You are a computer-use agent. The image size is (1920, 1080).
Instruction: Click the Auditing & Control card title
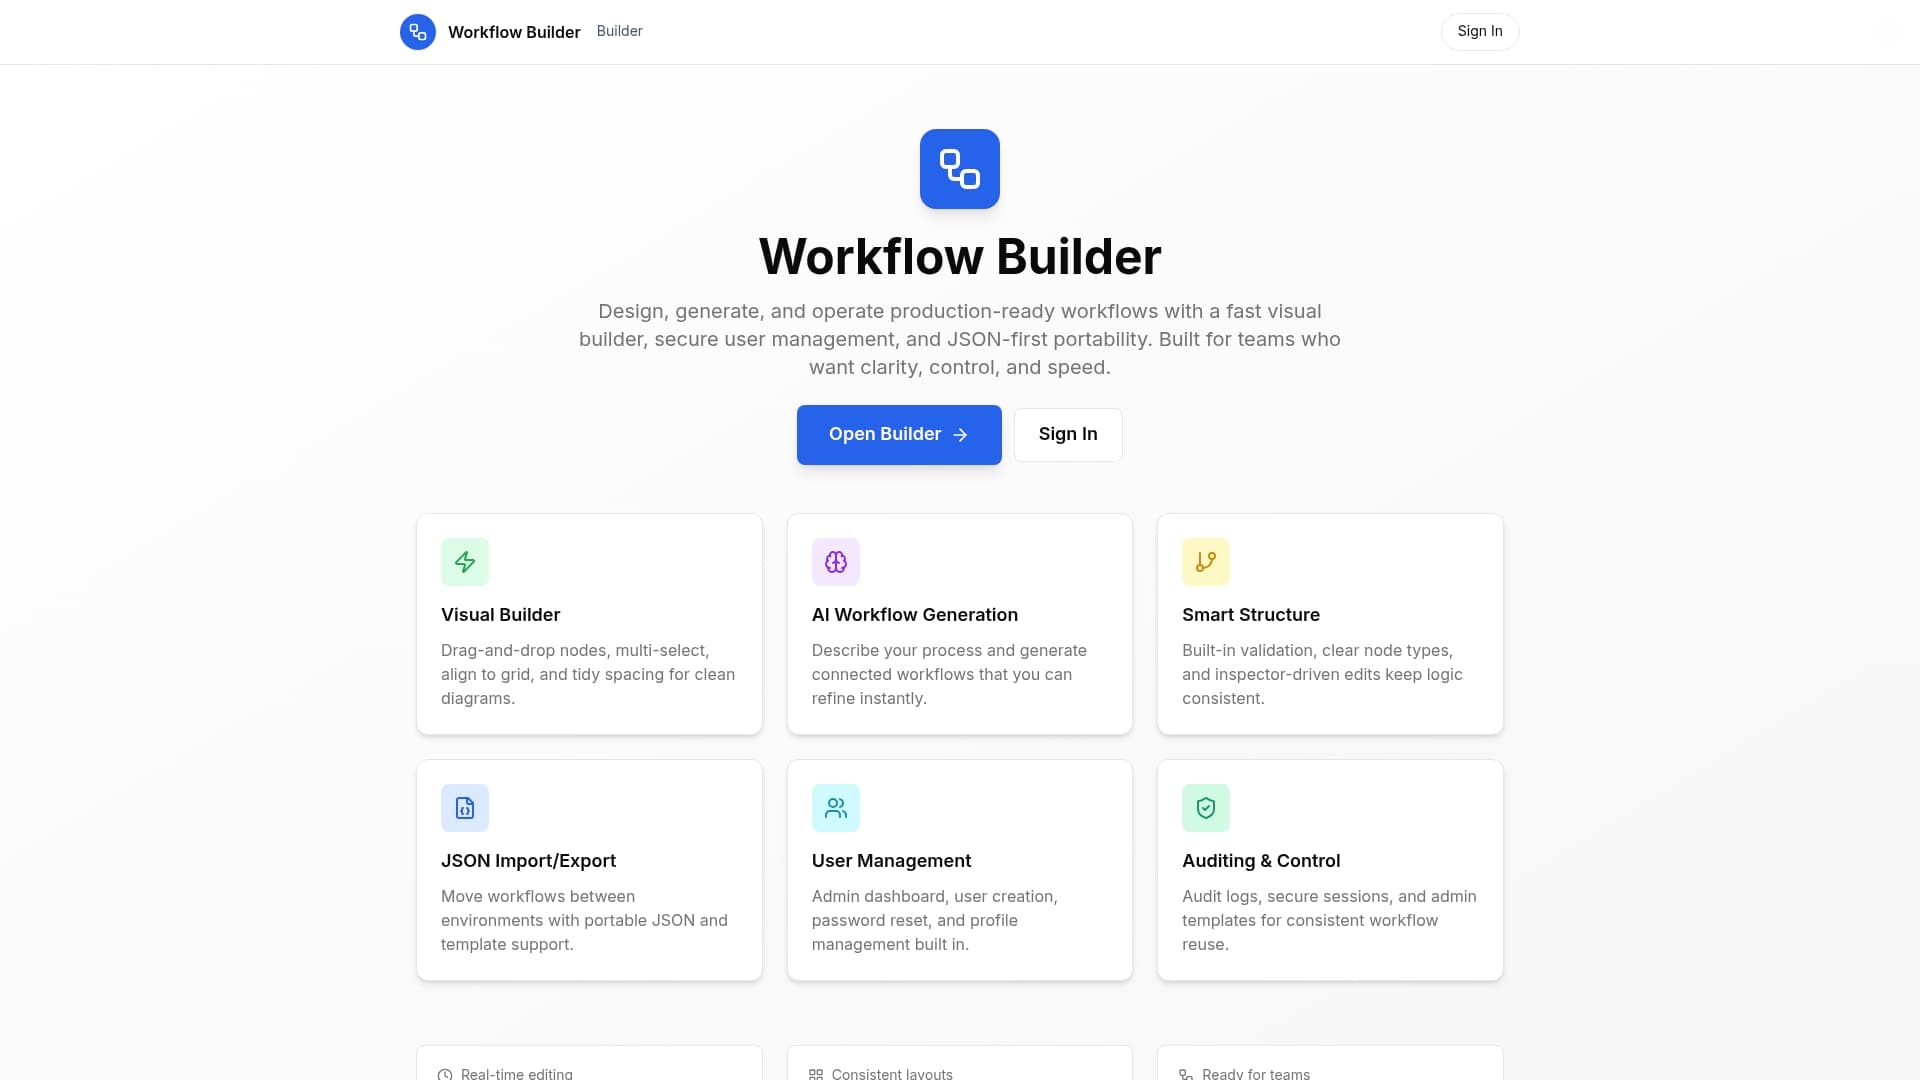pyautogui.click(x=1261, y=861)
